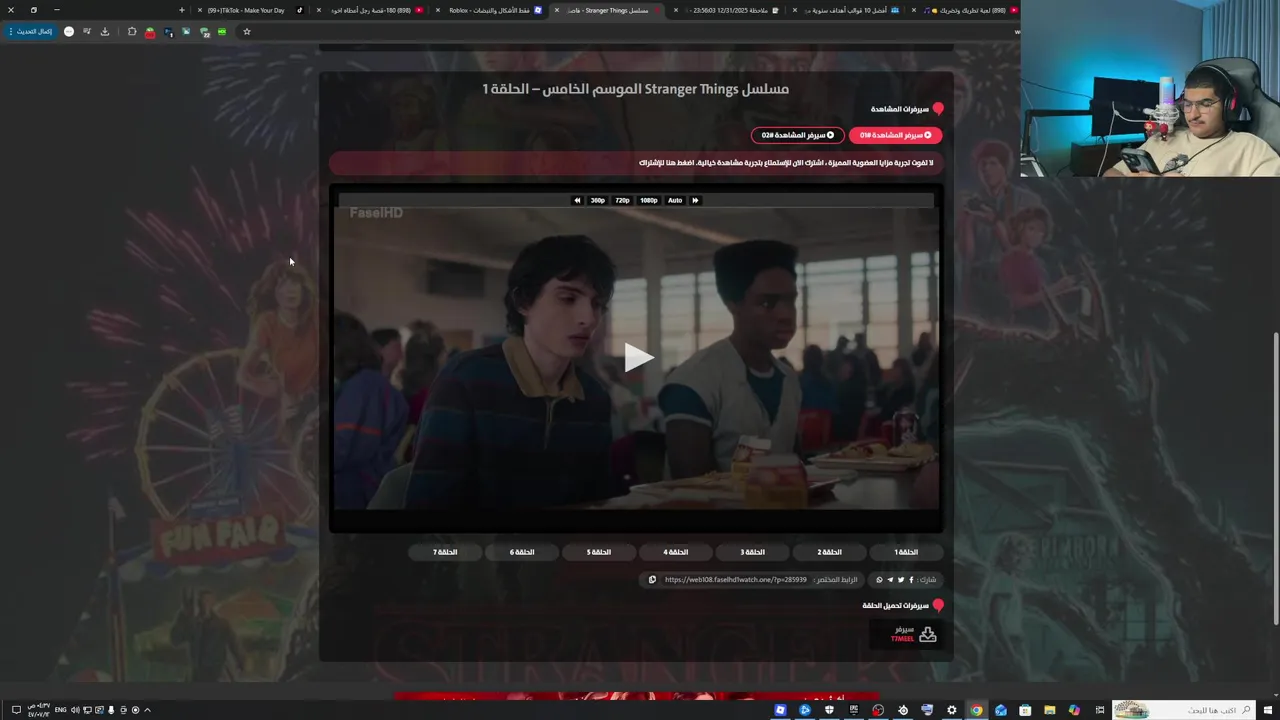1280x720 pixels.
Task: Click the rewind double-arrow icon in player
Action: (577, 200)
